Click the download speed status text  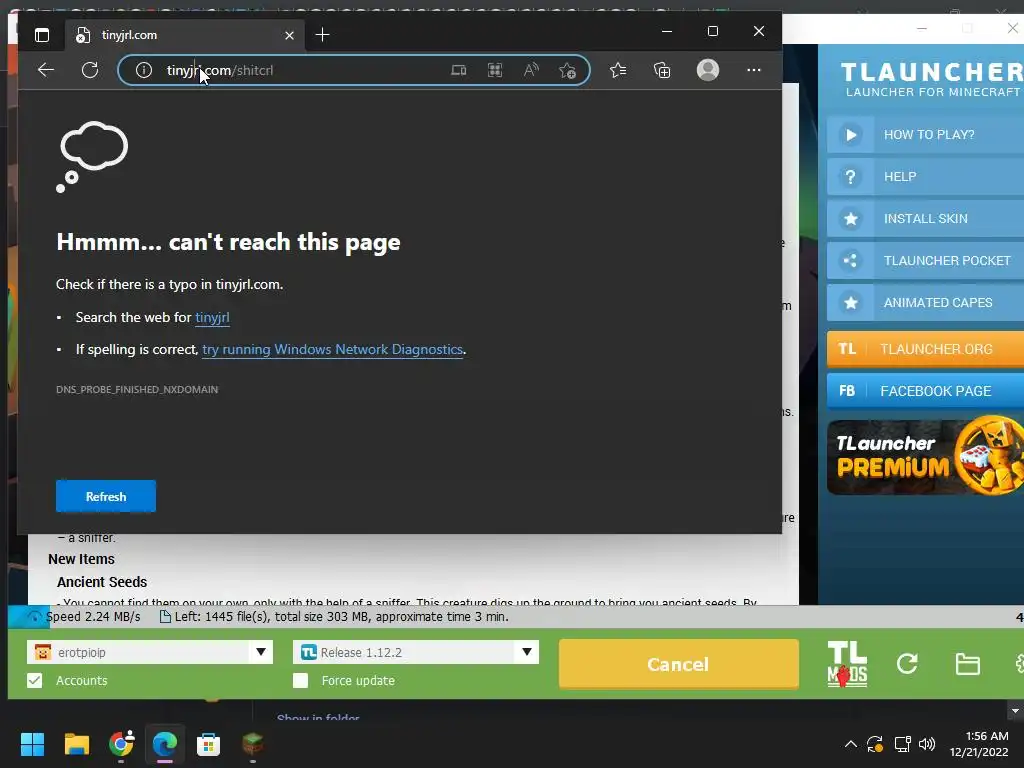(93, 616)
